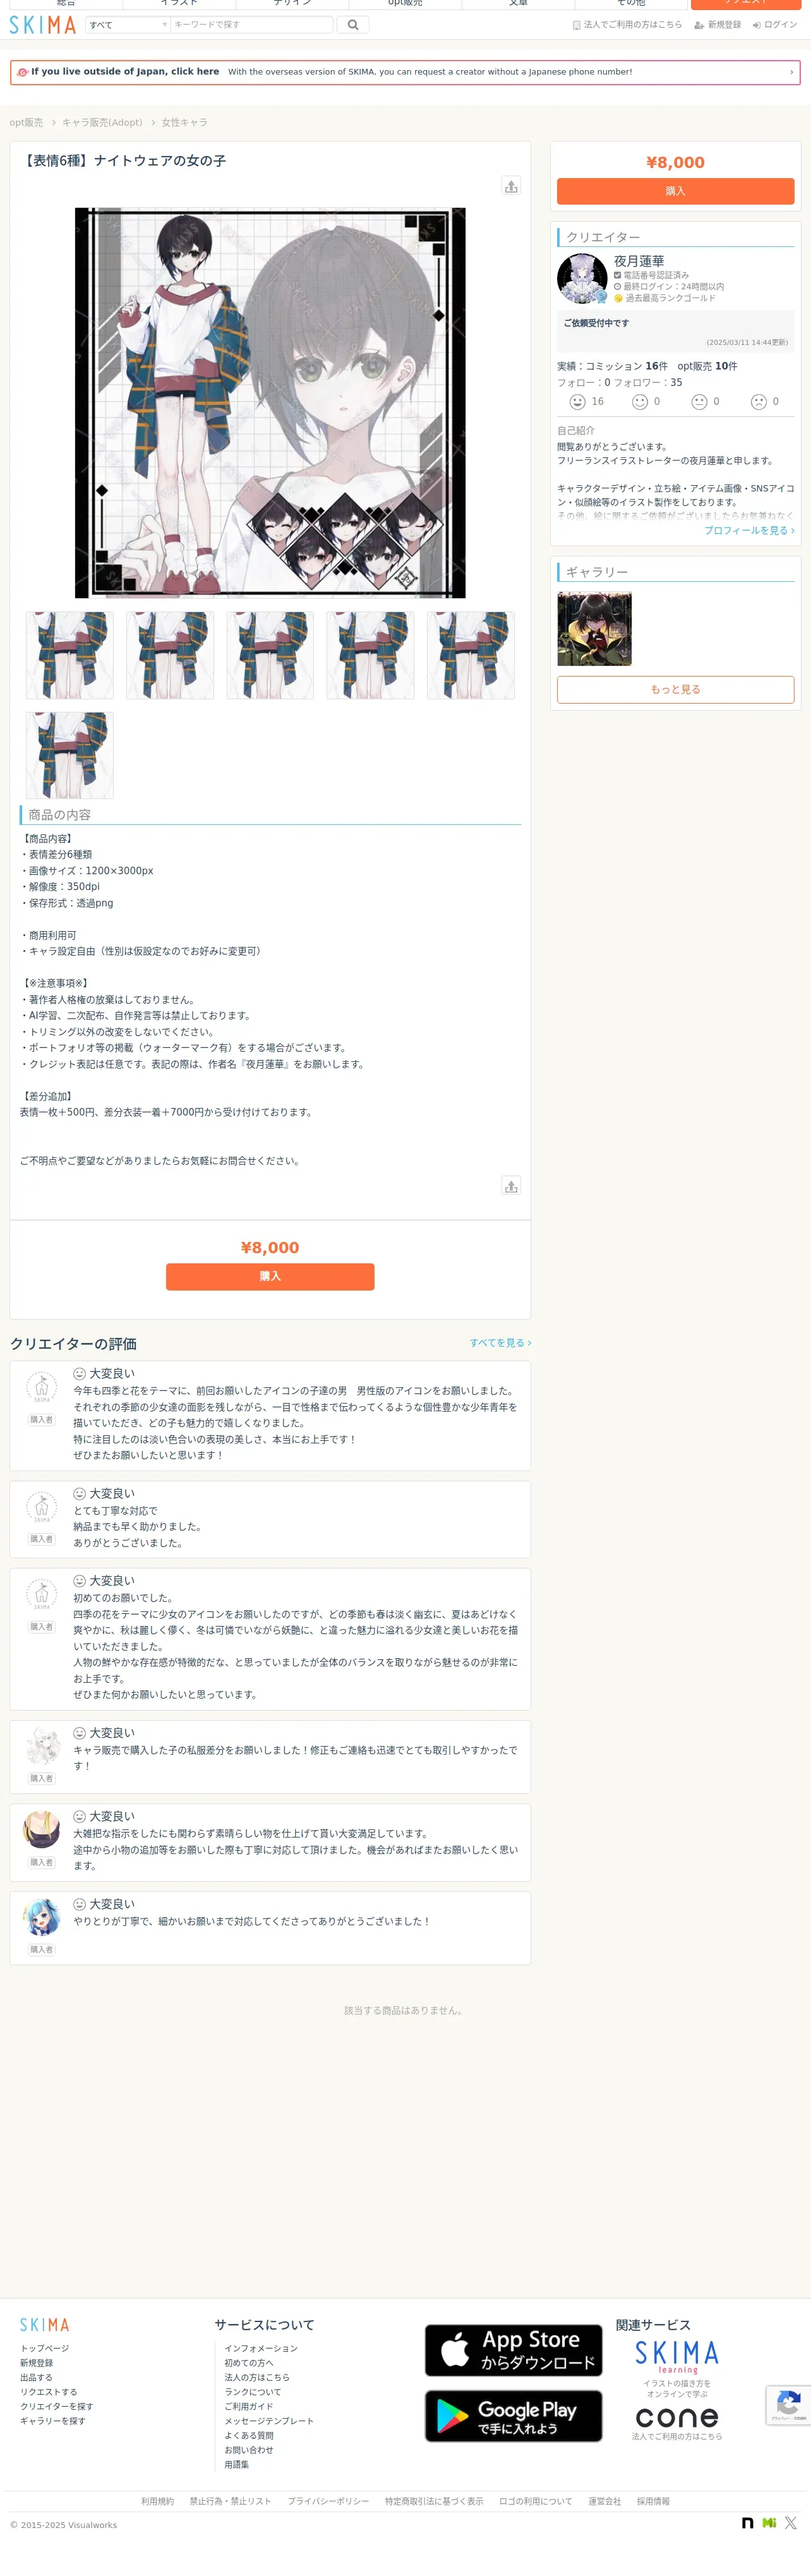Open the 法人でご利用の方はこちら header link

pos(627,25)
